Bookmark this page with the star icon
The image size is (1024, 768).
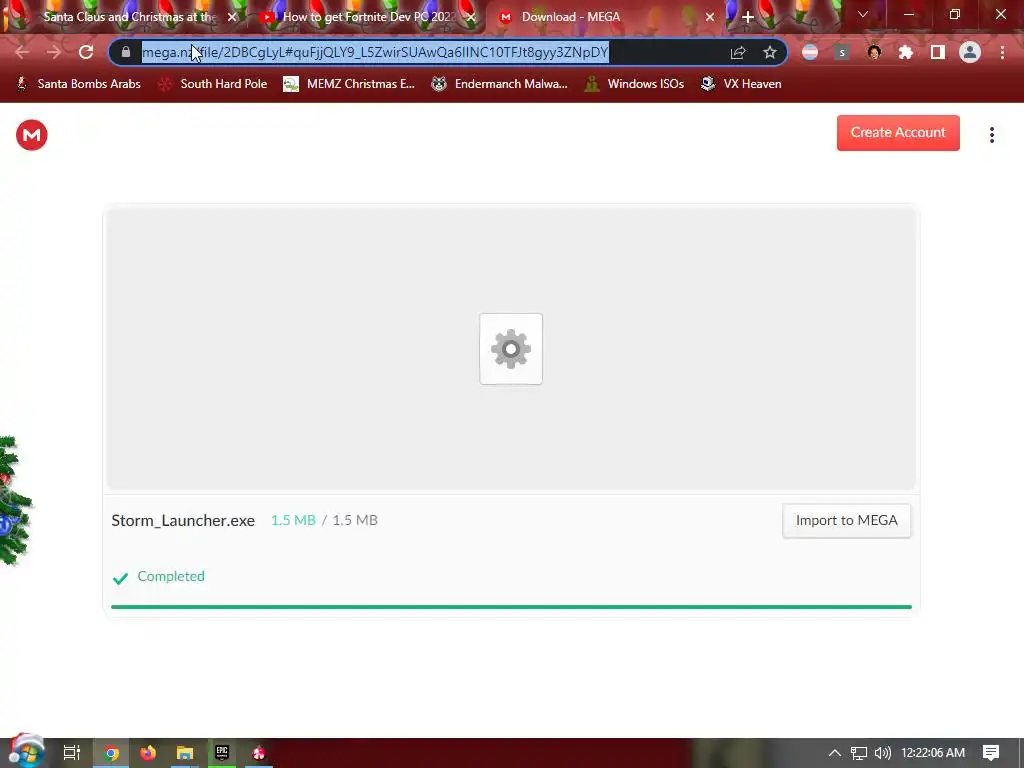click(x=770, y=52)
